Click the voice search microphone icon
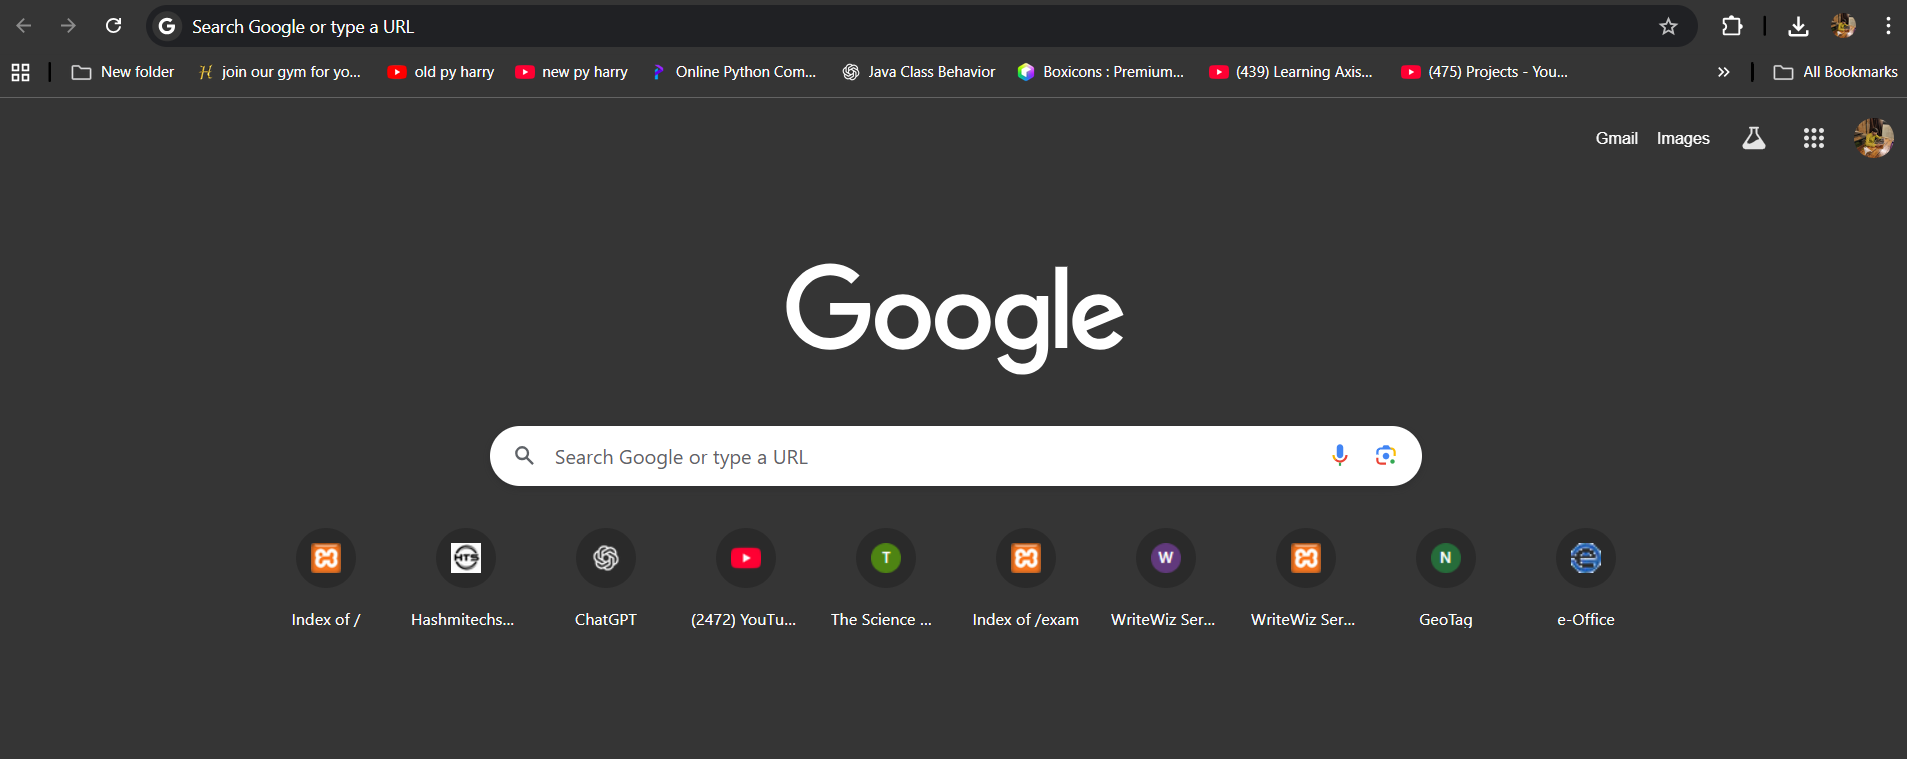 (x=1339, y=456)
